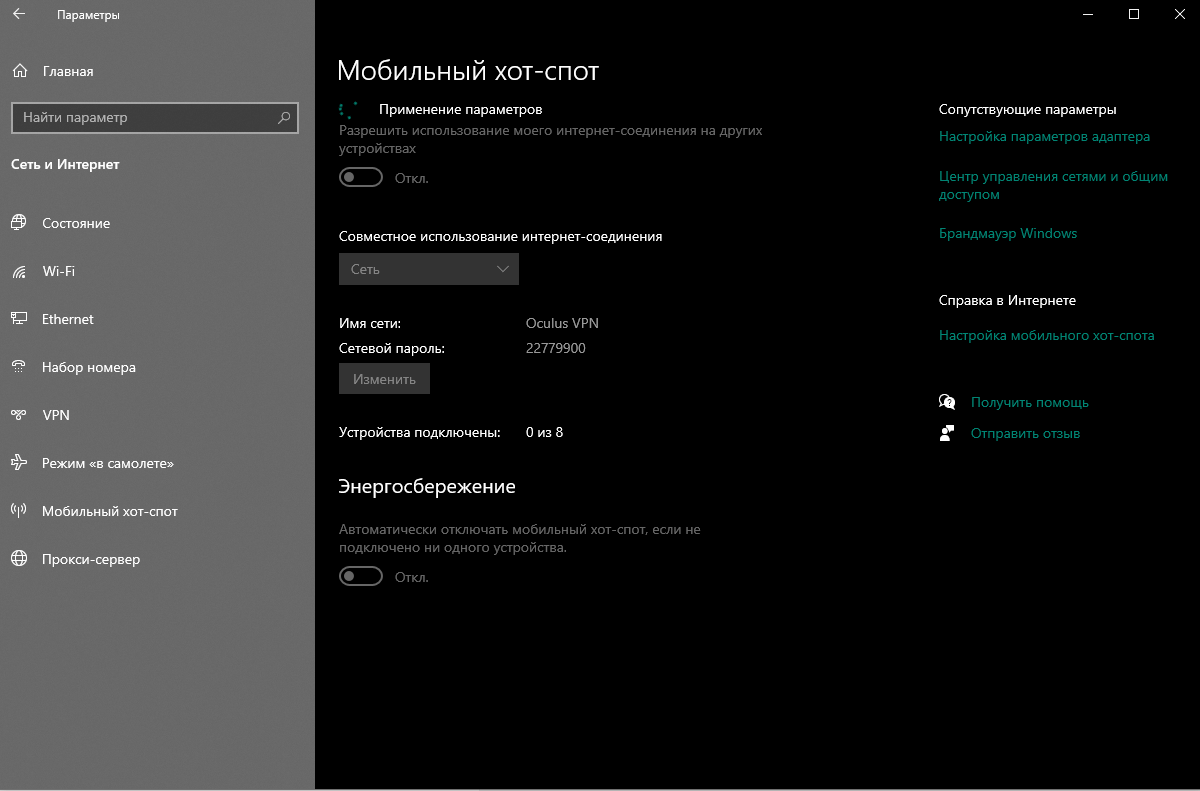Click the Сеть и Интернет sidebar heading
The width and height of the screenshot is (1200, 791).
pos(65,164)
